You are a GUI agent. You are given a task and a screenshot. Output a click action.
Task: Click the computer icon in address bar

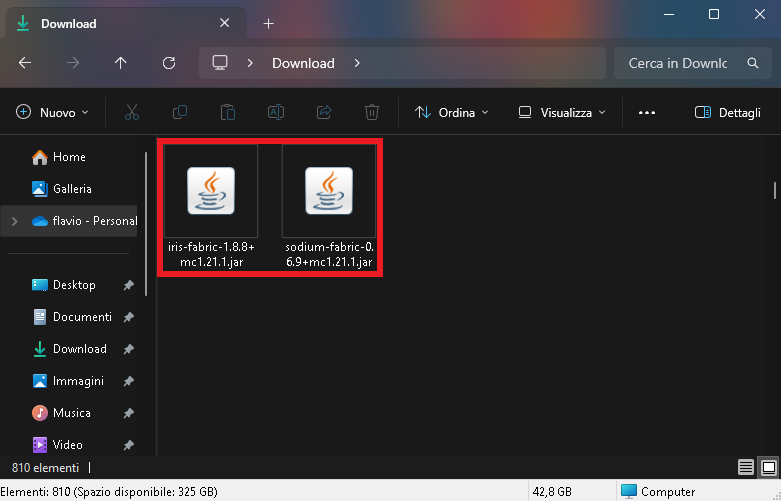pyautogui.click(x=220, y=63)
